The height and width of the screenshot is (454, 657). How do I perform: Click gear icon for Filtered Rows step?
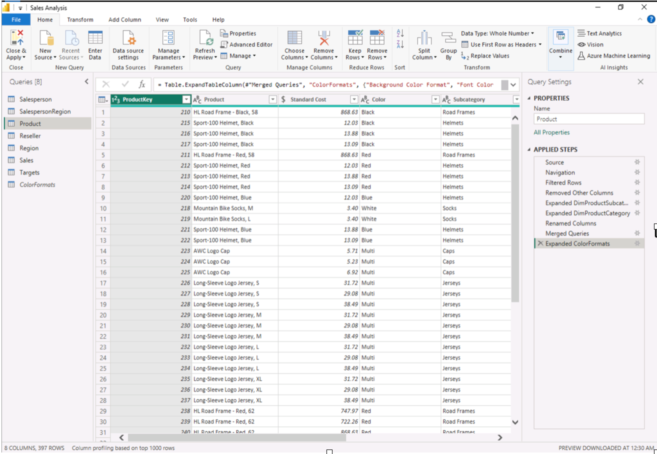coord(637,183)
